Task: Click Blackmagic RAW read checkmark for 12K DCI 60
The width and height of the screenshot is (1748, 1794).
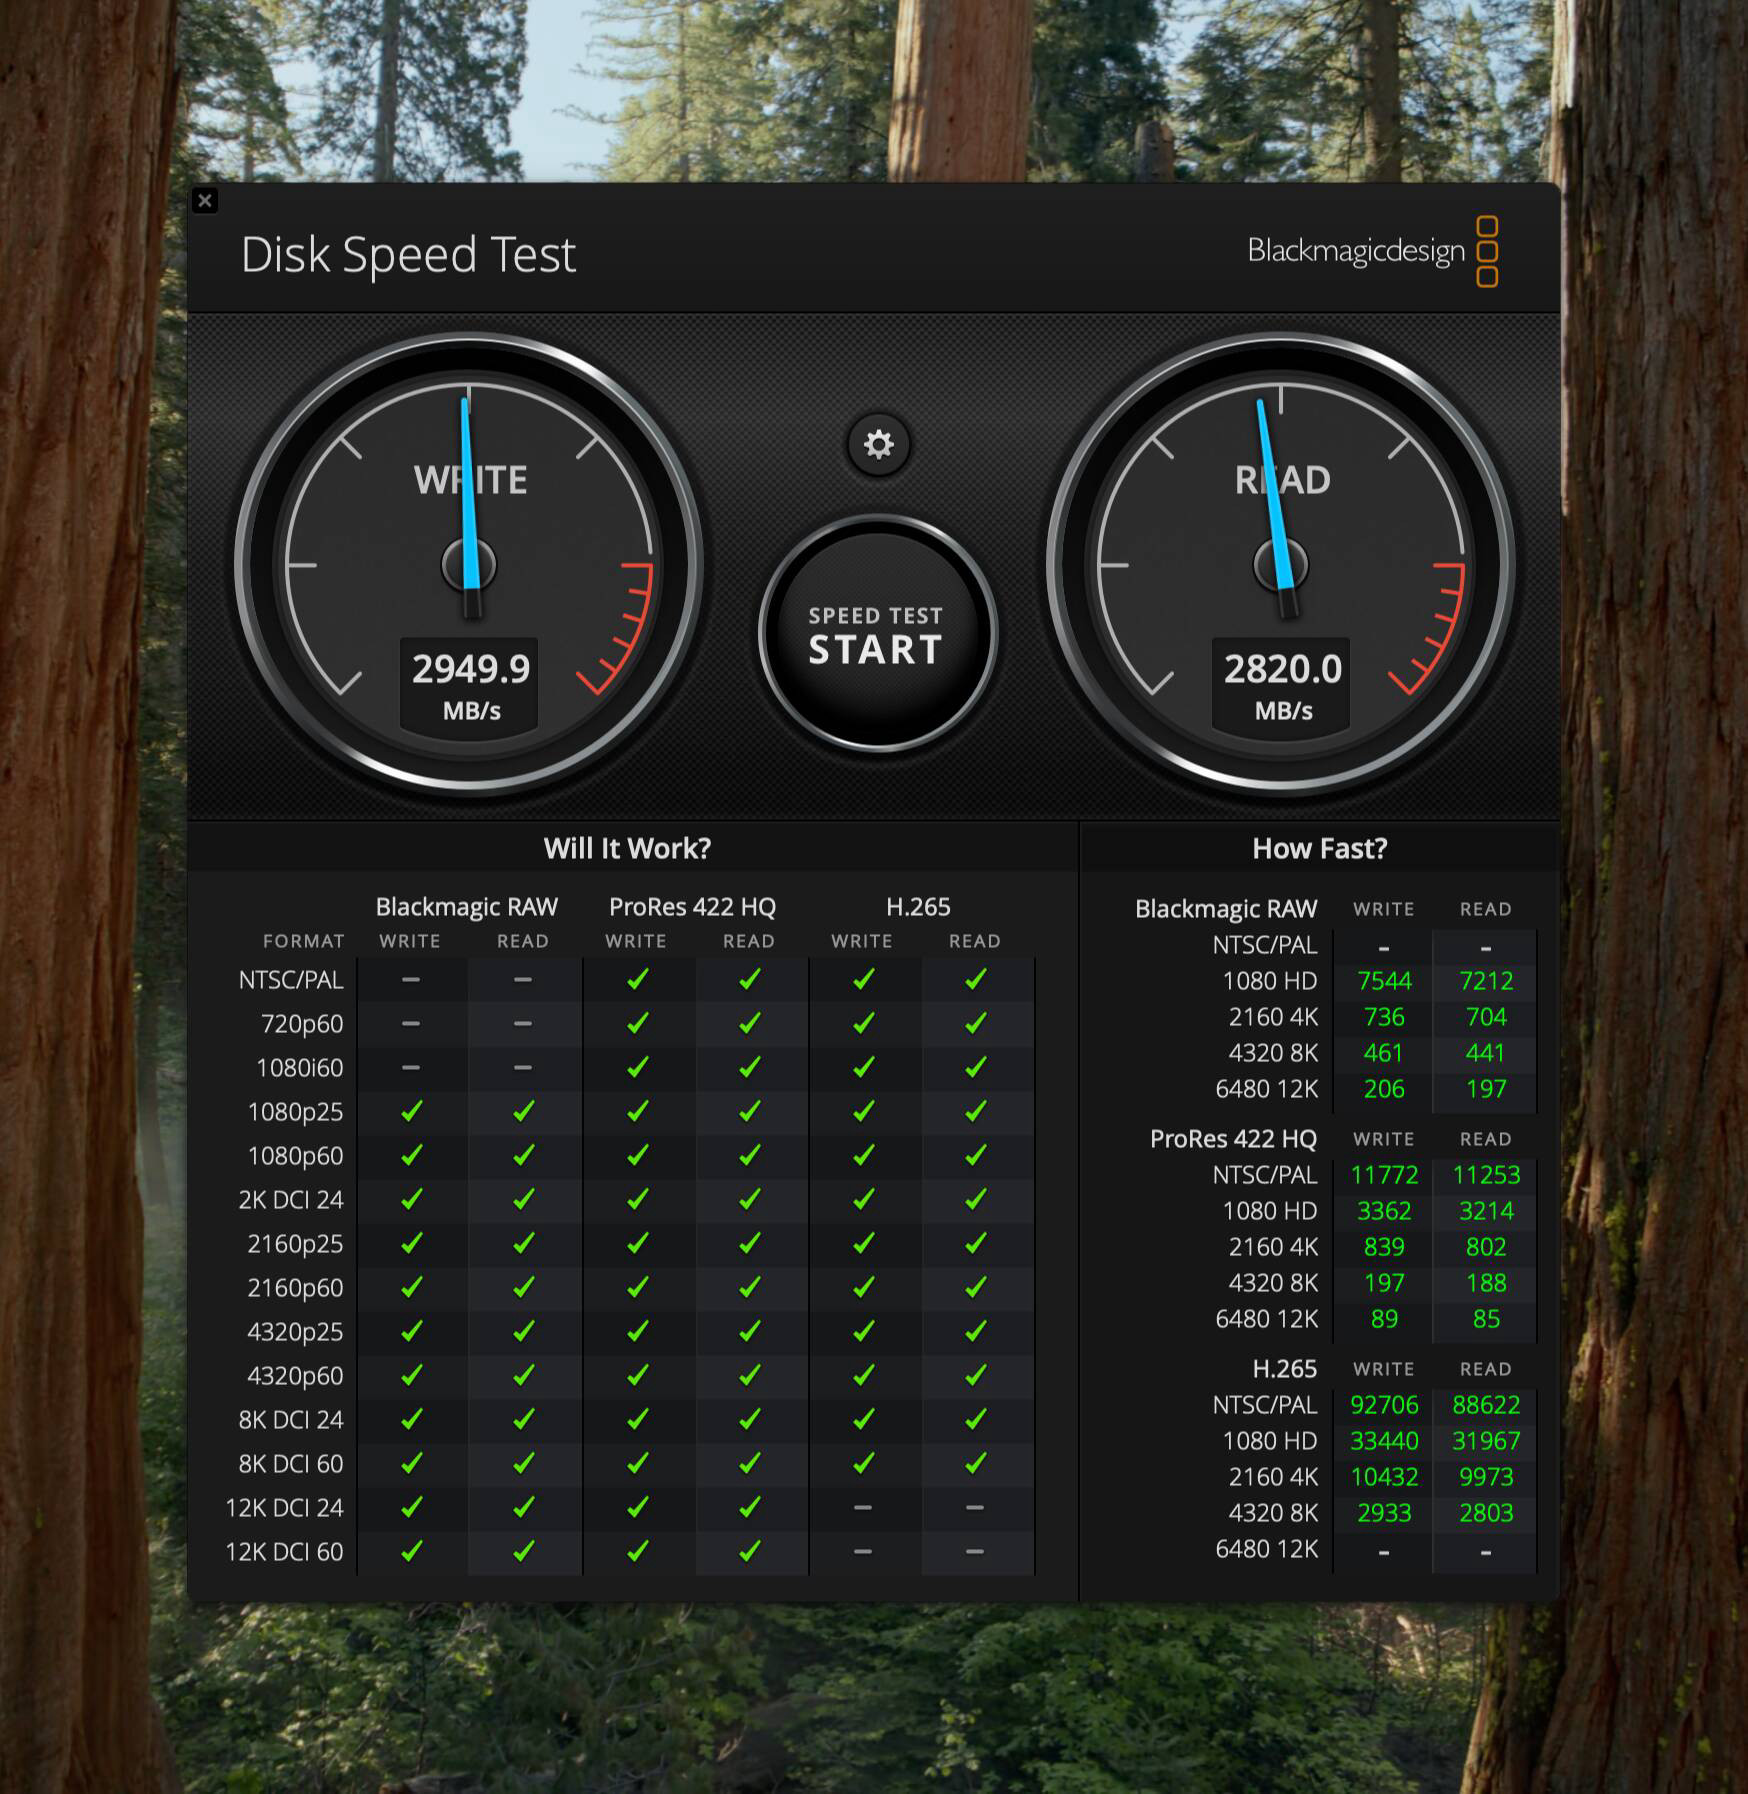Action: 523,1551
